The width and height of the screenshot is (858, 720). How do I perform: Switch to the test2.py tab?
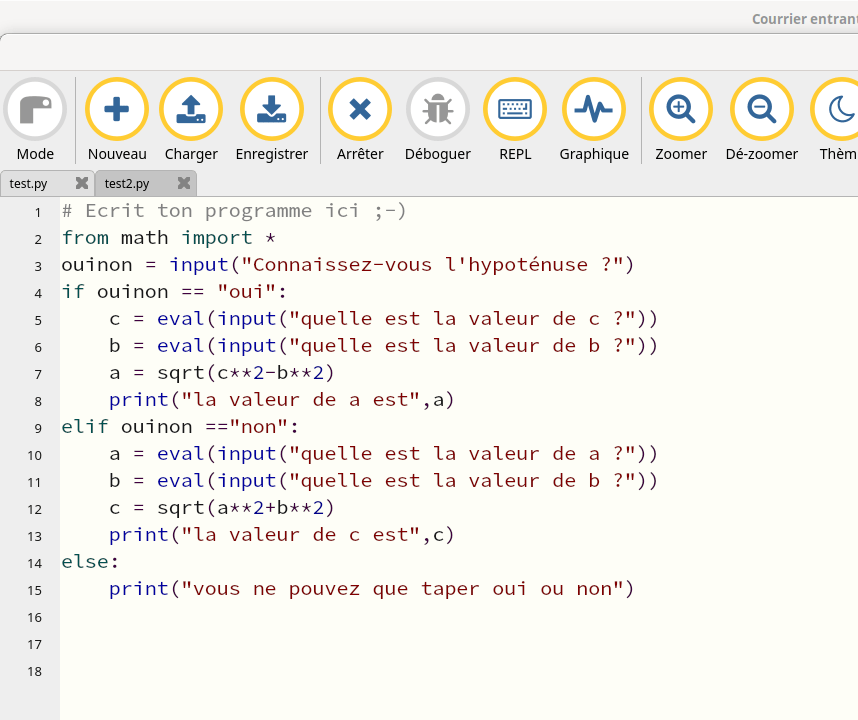click(x=127, y=184)
